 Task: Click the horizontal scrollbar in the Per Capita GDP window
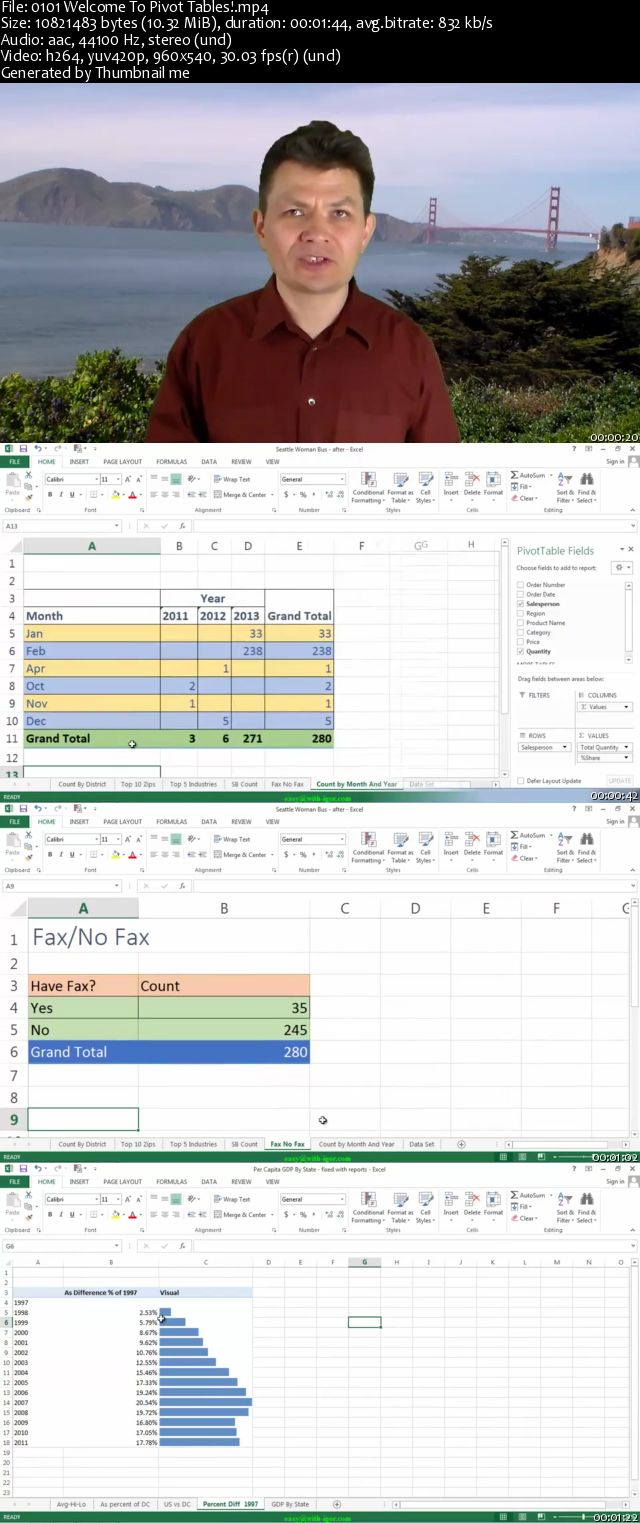click(x=510, y=1504)
